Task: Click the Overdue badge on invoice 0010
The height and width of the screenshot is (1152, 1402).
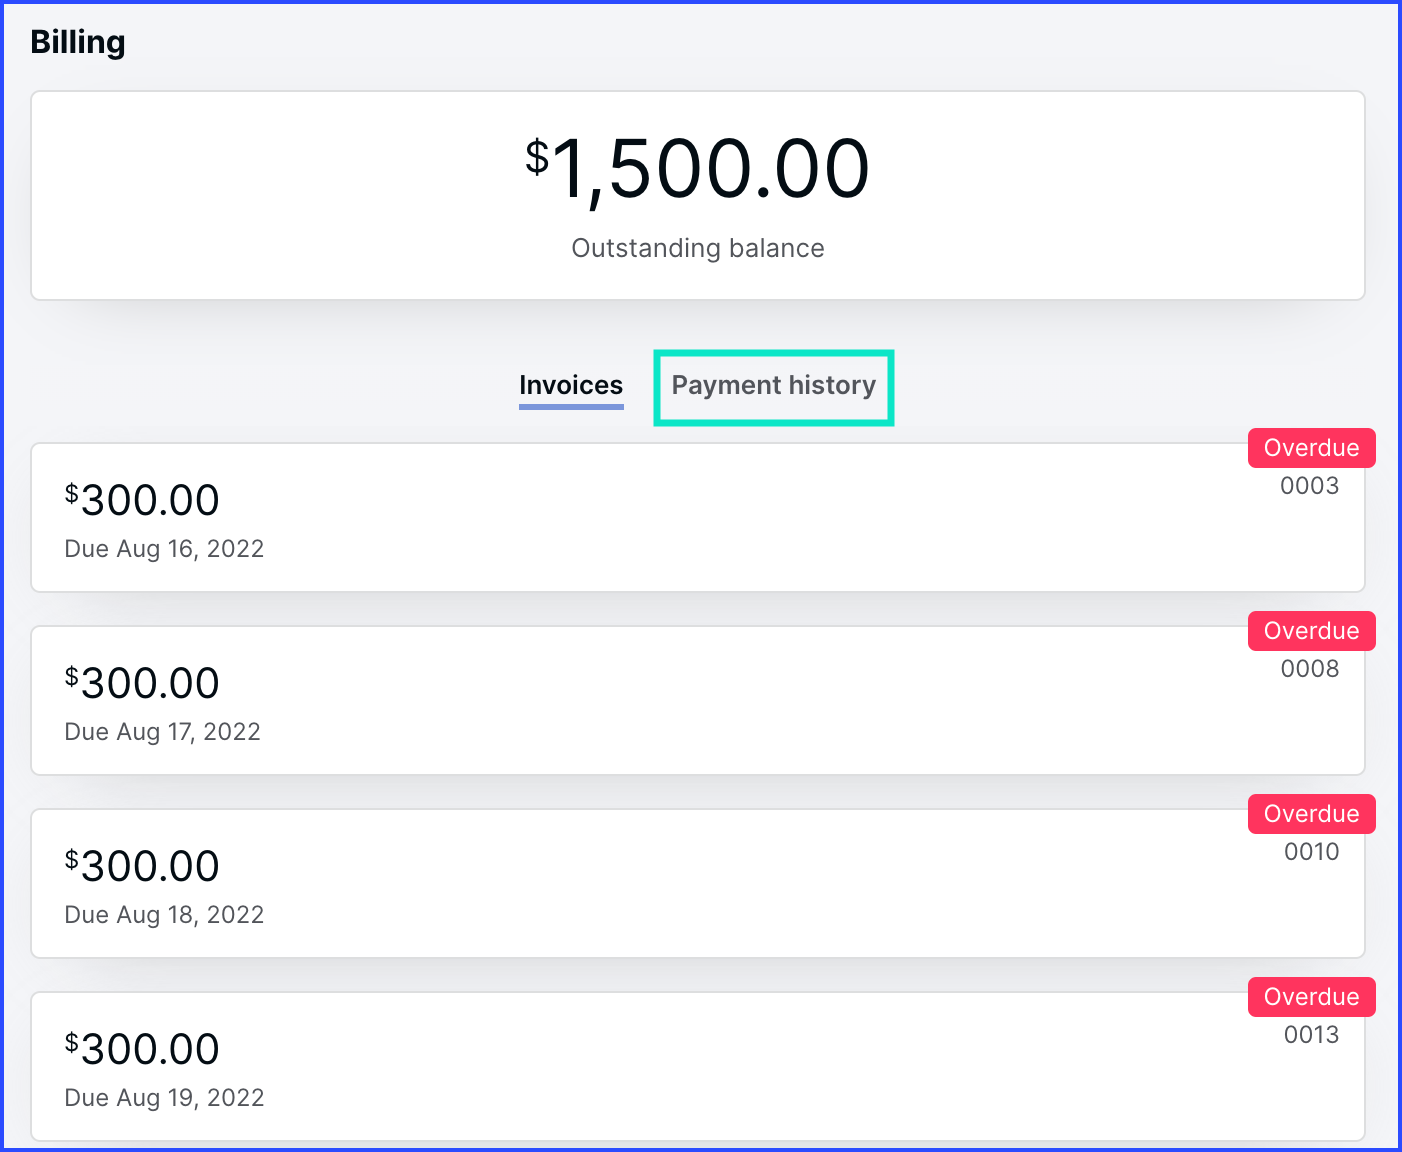Action: (1311, 814)
